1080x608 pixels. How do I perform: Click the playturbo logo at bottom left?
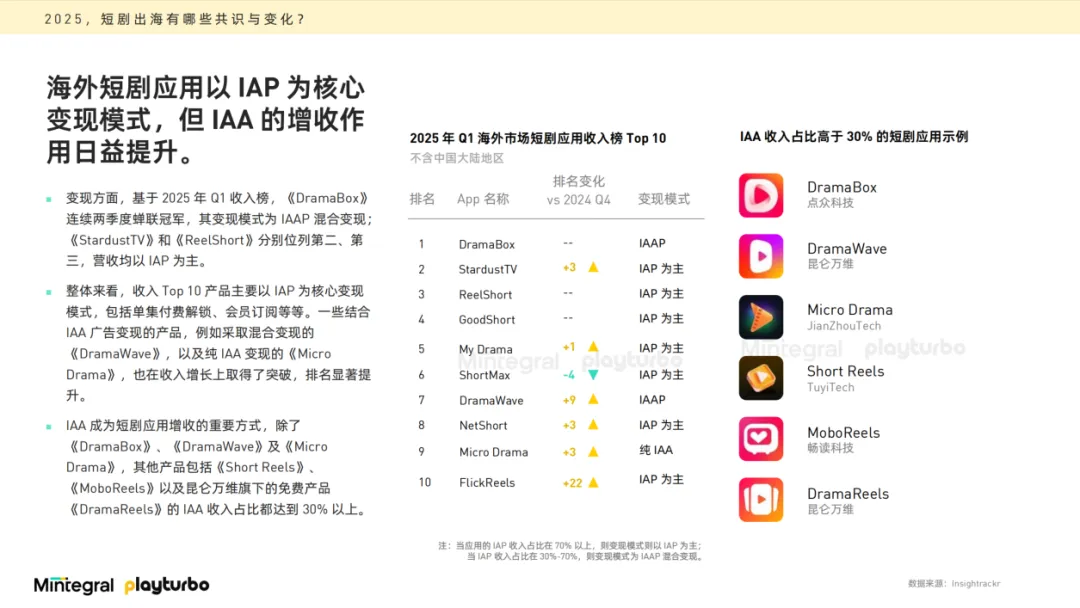coord(167,585)
